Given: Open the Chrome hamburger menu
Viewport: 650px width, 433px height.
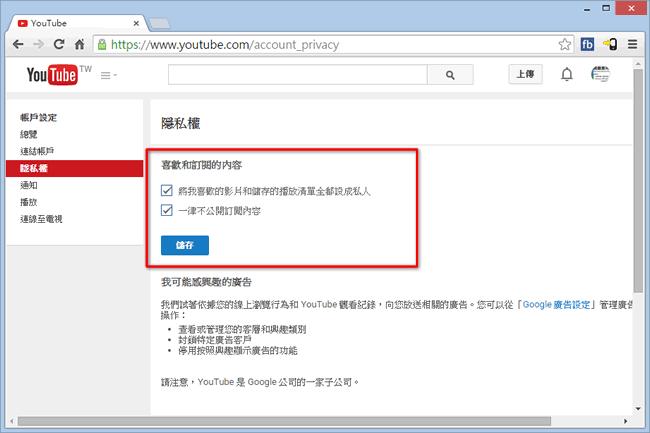Looking at the screenshot, I should point(632,44).
